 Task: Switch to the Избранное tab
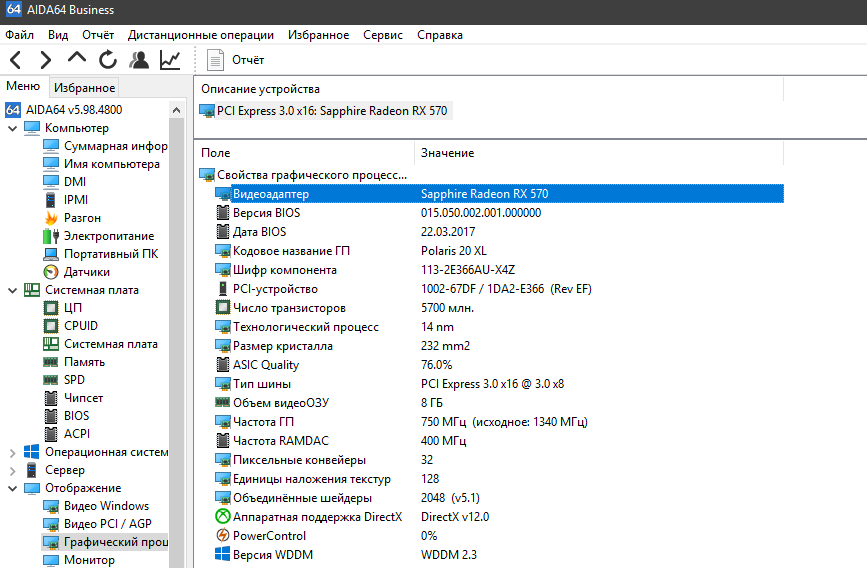click(85, 88)
